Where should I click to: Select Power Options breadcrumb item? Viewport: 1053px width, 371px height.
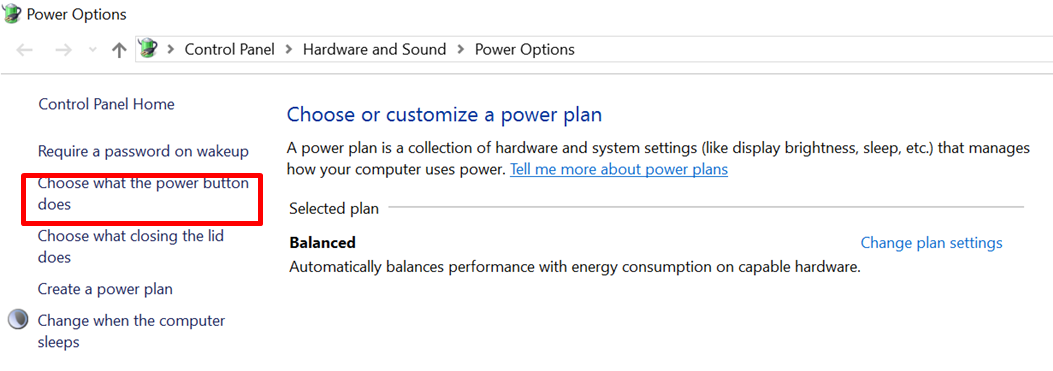(525, 50)
